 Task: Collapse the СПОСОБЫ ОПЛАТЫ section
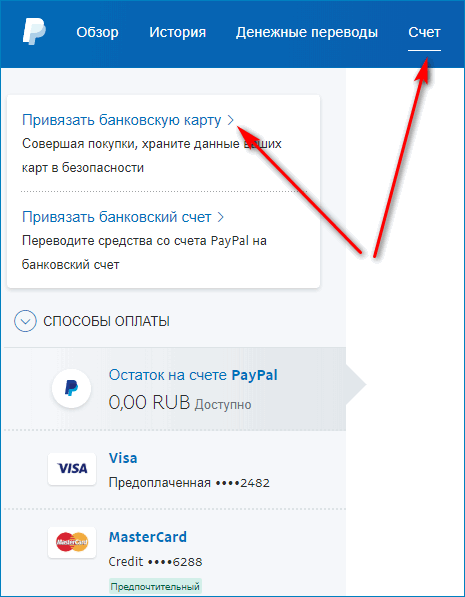(25, 321)
